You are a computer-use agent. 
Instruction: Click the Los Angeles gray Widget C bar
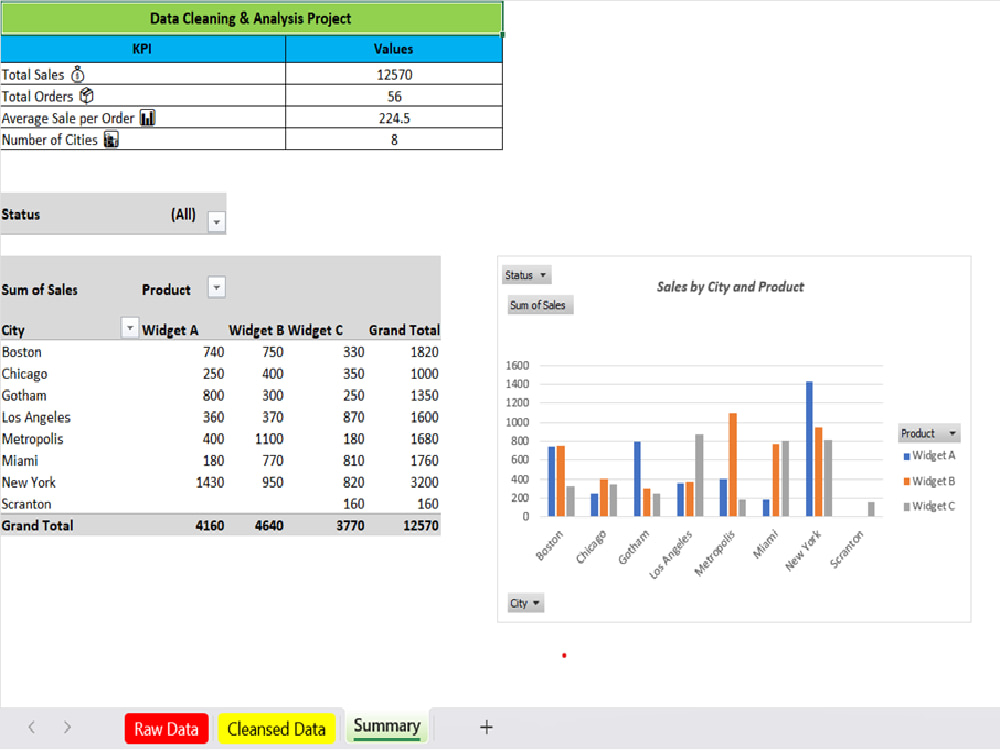click(699, 475)
